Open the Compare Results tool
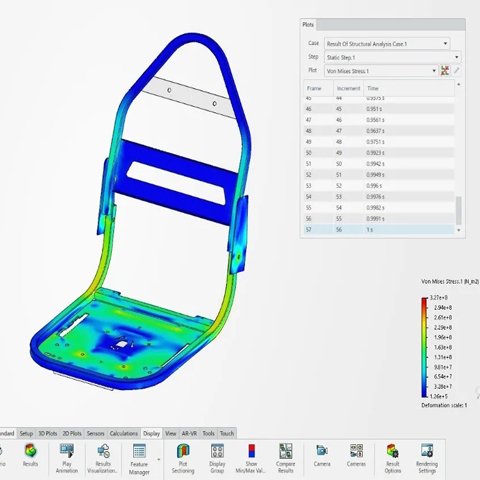Viewport: 480px width, 480px height. [x=285, y=458]
